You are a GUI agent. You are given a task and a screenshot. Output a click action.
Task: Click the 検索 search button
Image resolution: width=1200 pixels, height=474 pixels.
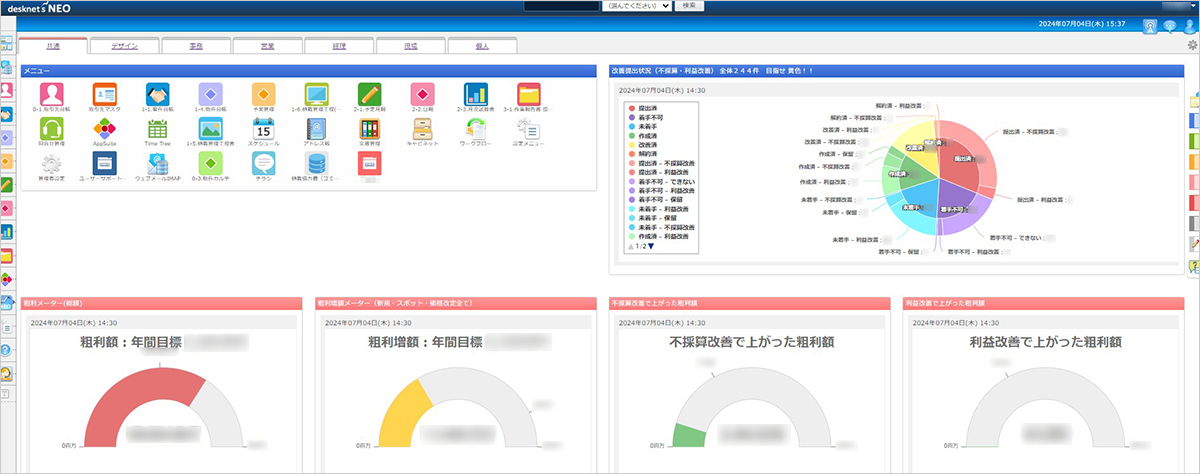click(689, 6)
